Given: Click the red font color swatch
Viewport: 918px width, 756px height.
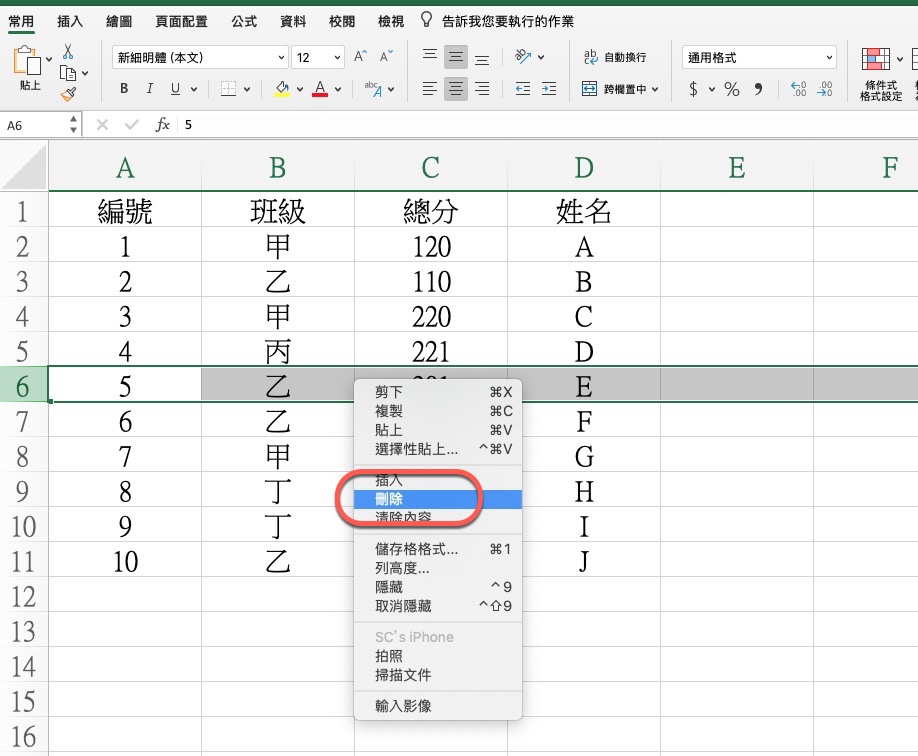Looking at the screenshot, I should pyautogui.click(x=320, y=89).
